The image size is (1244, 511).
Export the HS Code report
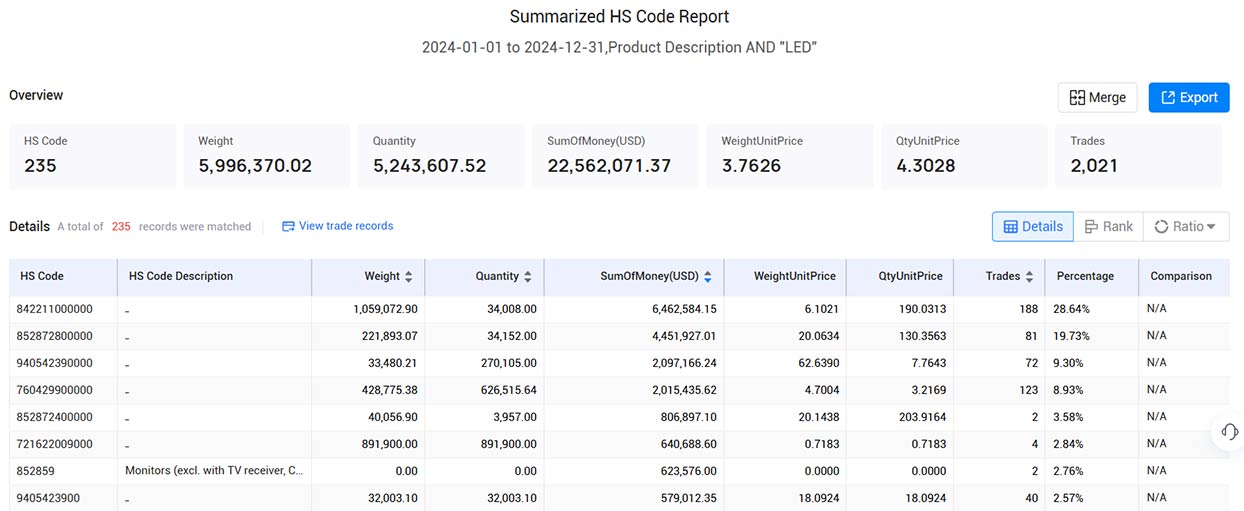[1189, 97]
